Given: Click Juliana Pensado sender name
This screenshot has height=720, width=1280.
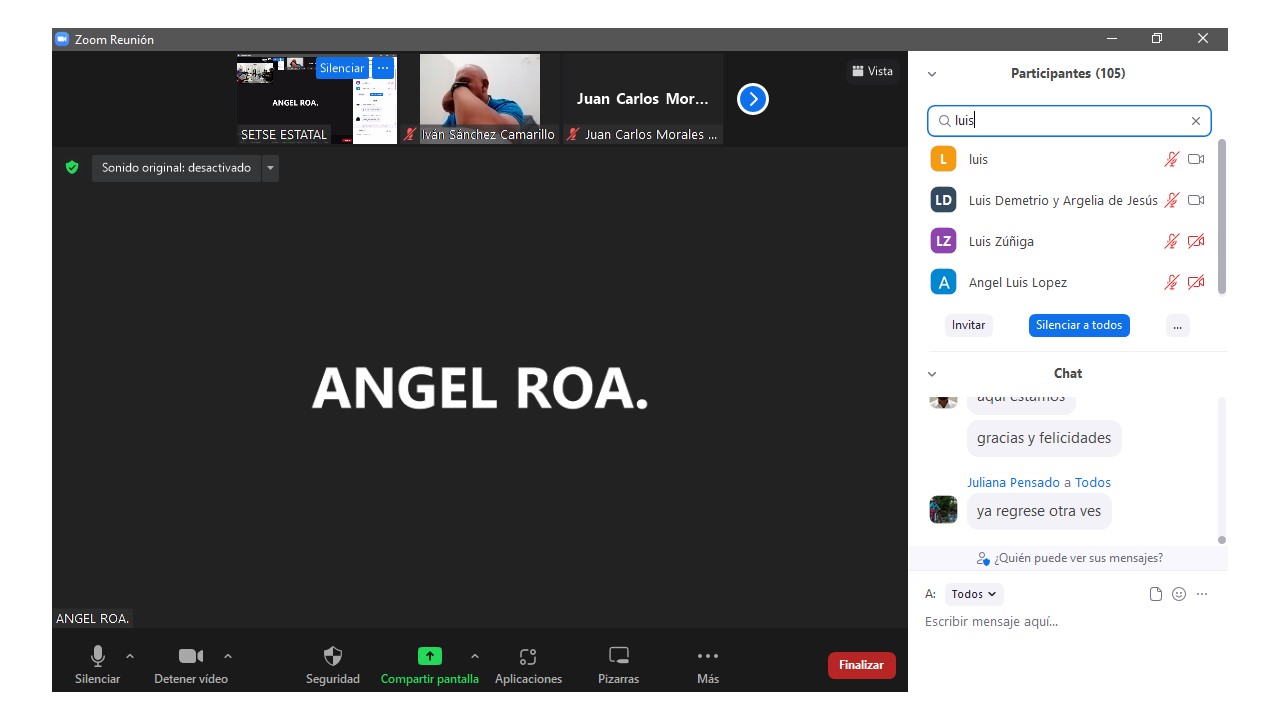Looking at the screenshot, I should (1013, 482).
